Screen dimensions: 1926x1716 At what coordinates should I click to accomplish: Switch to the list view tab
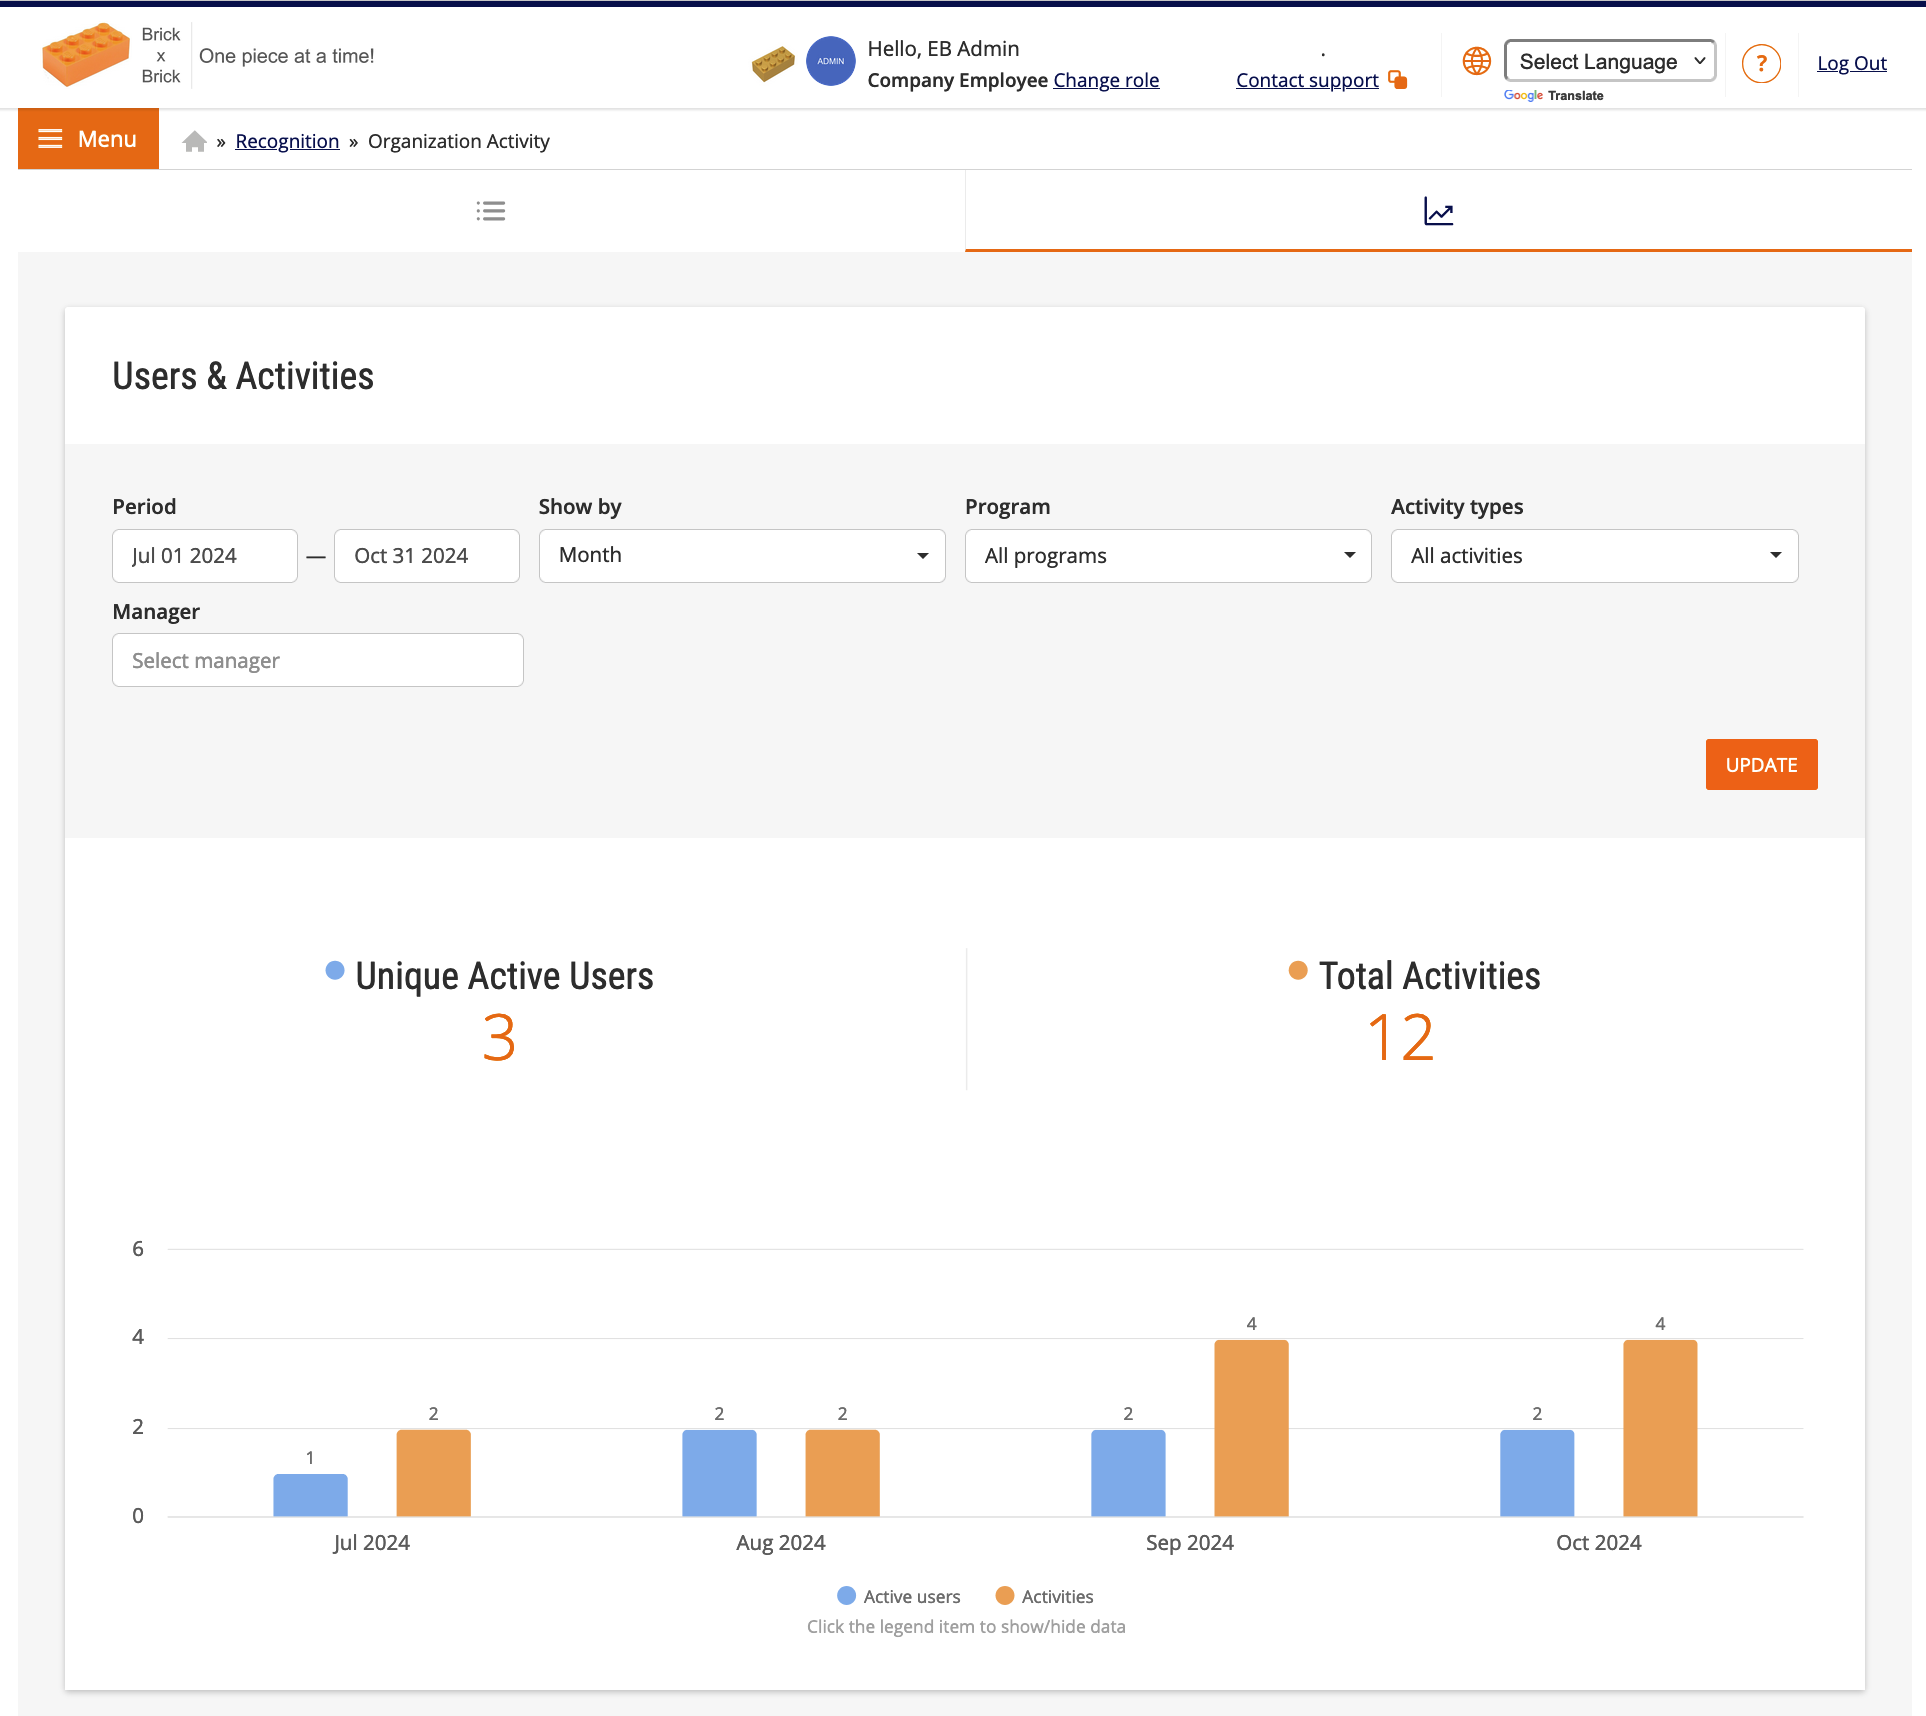(491, 211)
